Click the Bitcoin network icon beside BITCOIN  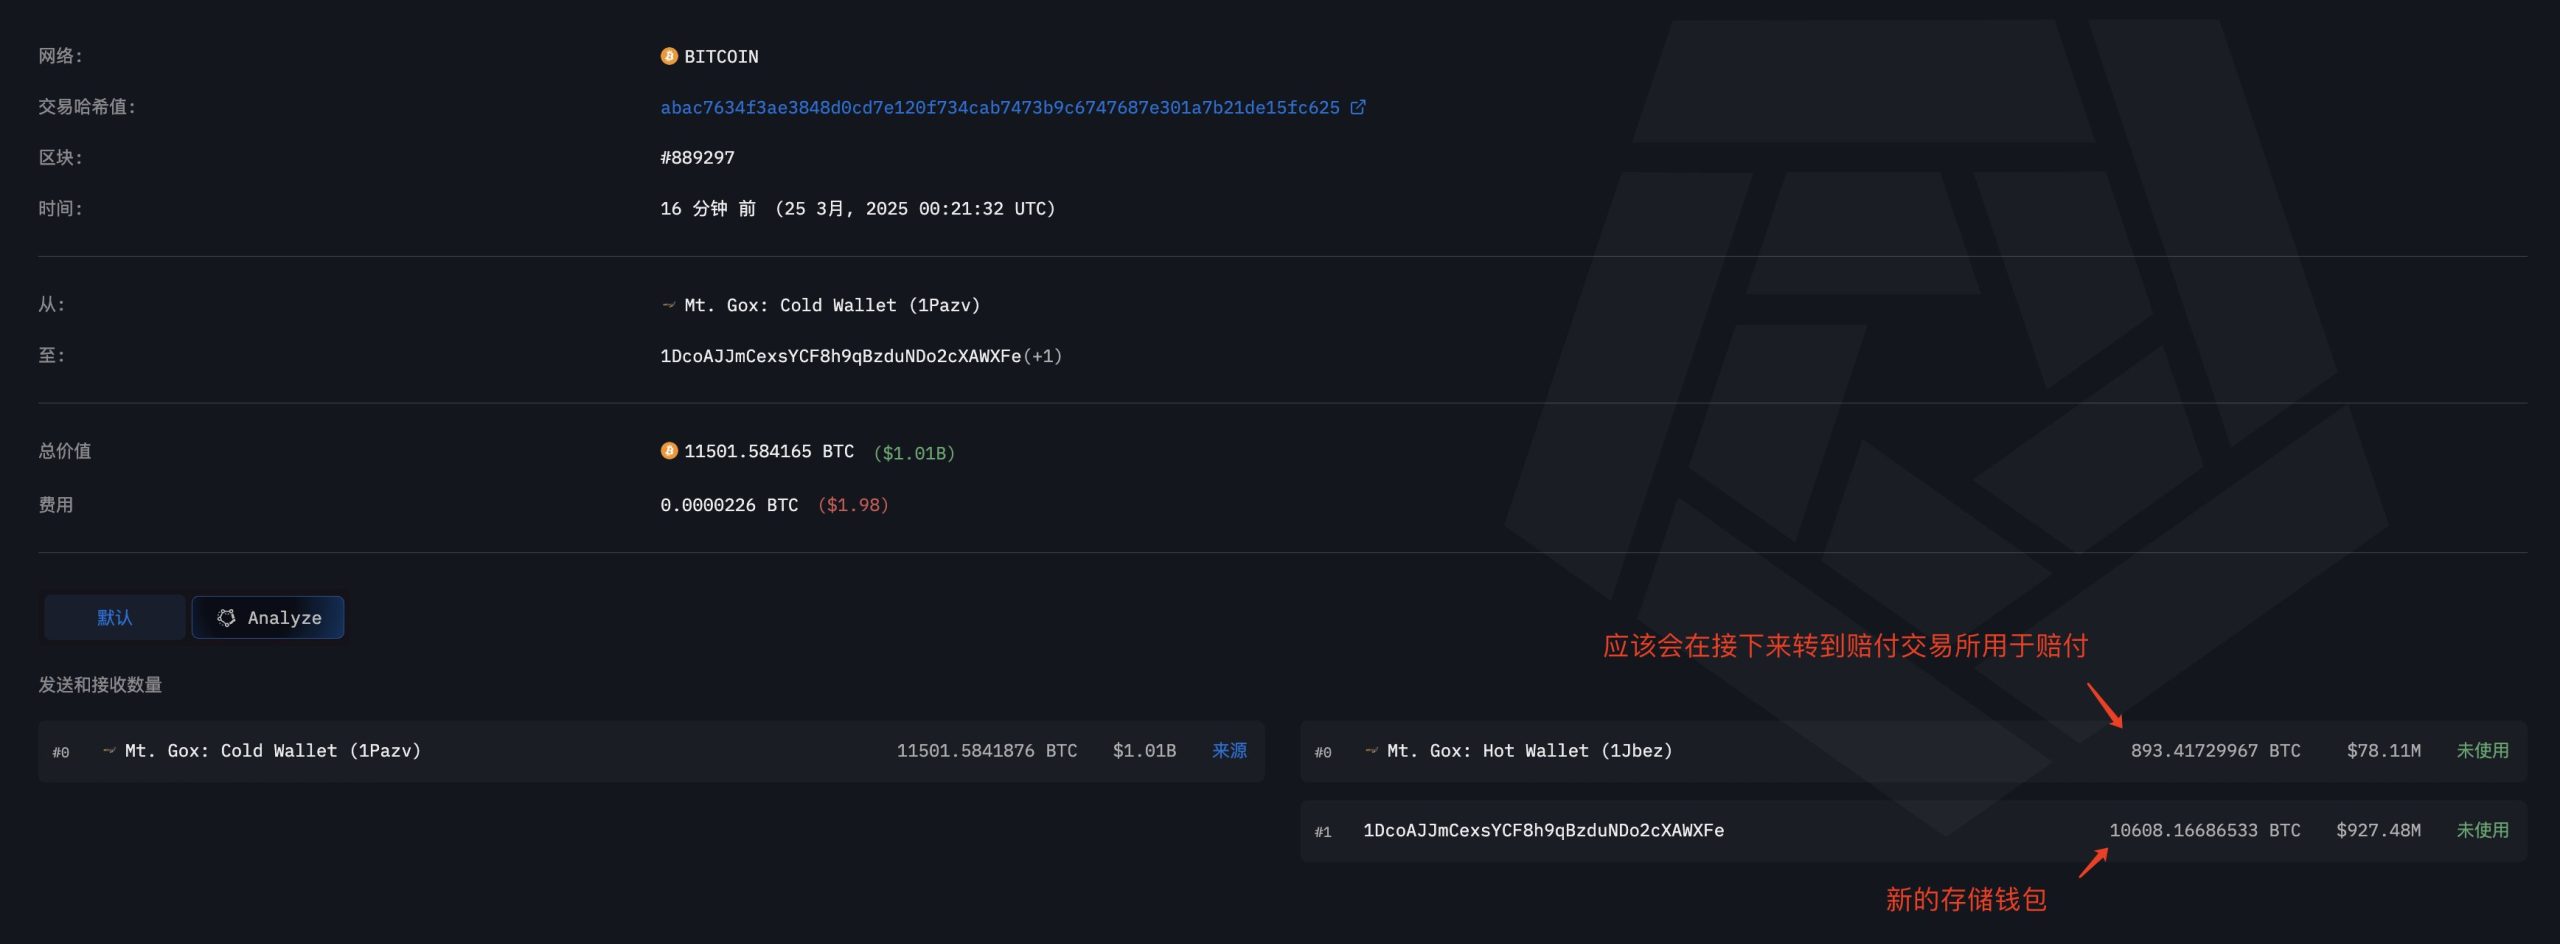(669, 56)
